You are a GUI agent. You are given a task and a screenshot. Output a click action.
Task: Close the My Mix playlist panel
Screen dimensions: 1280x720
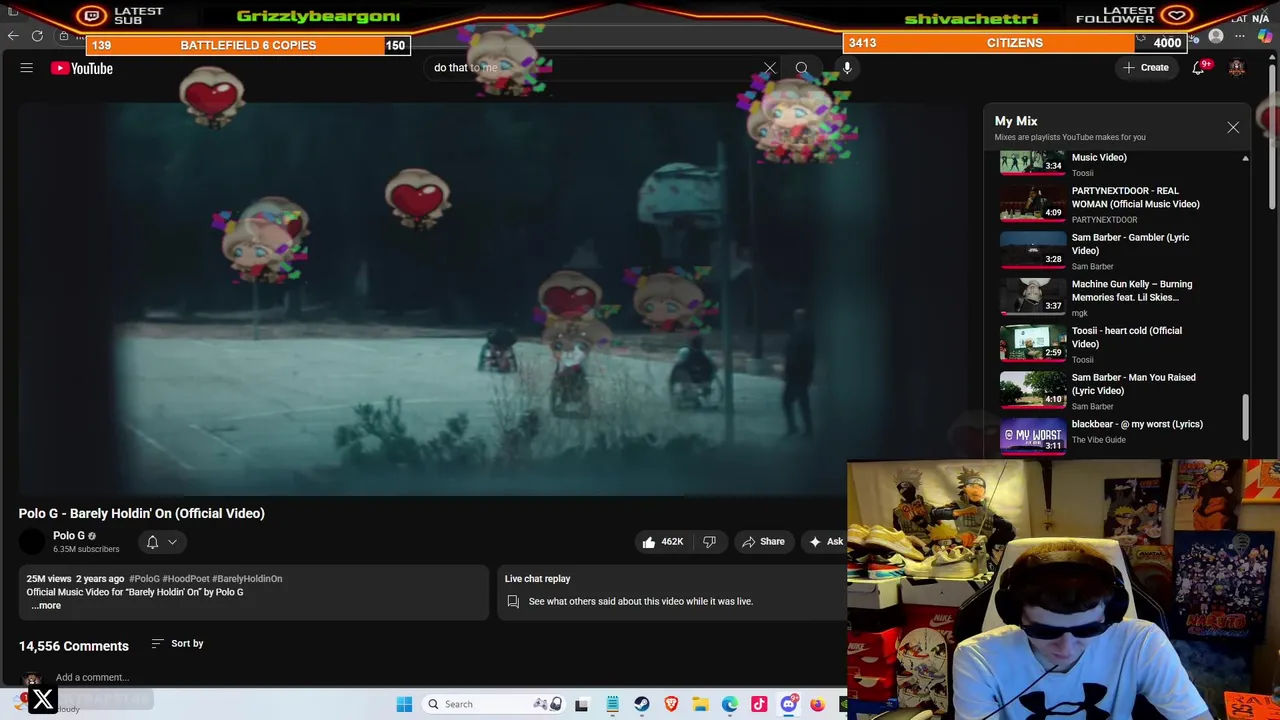pos(1233,128)
